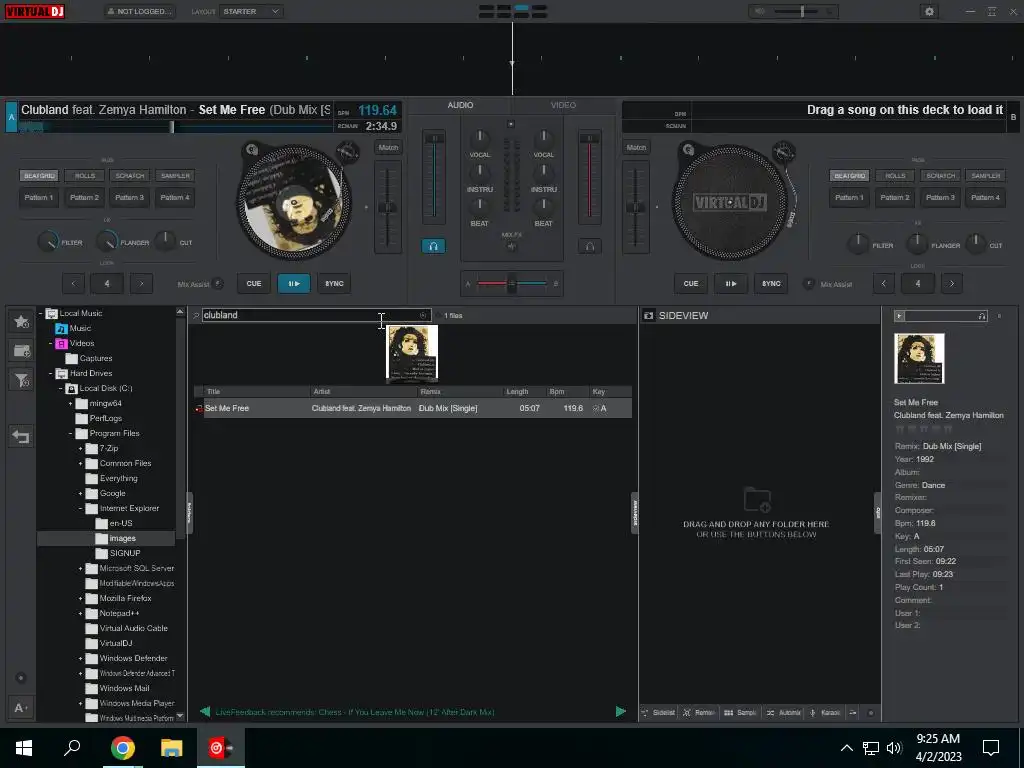Image resolution: width=1024 pixels, height=768 pixels.
Task: Open Sampler tab in sideview bar
Action: point(740,712)
